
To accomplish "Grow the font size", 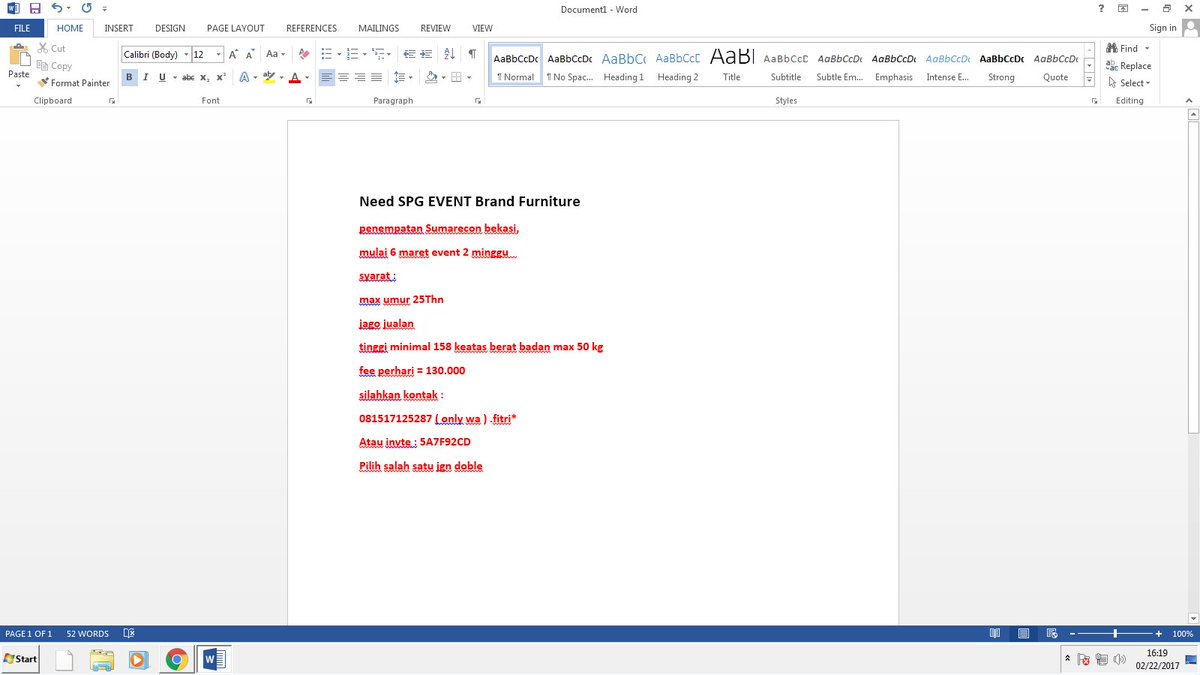I will tap(232, 54).
